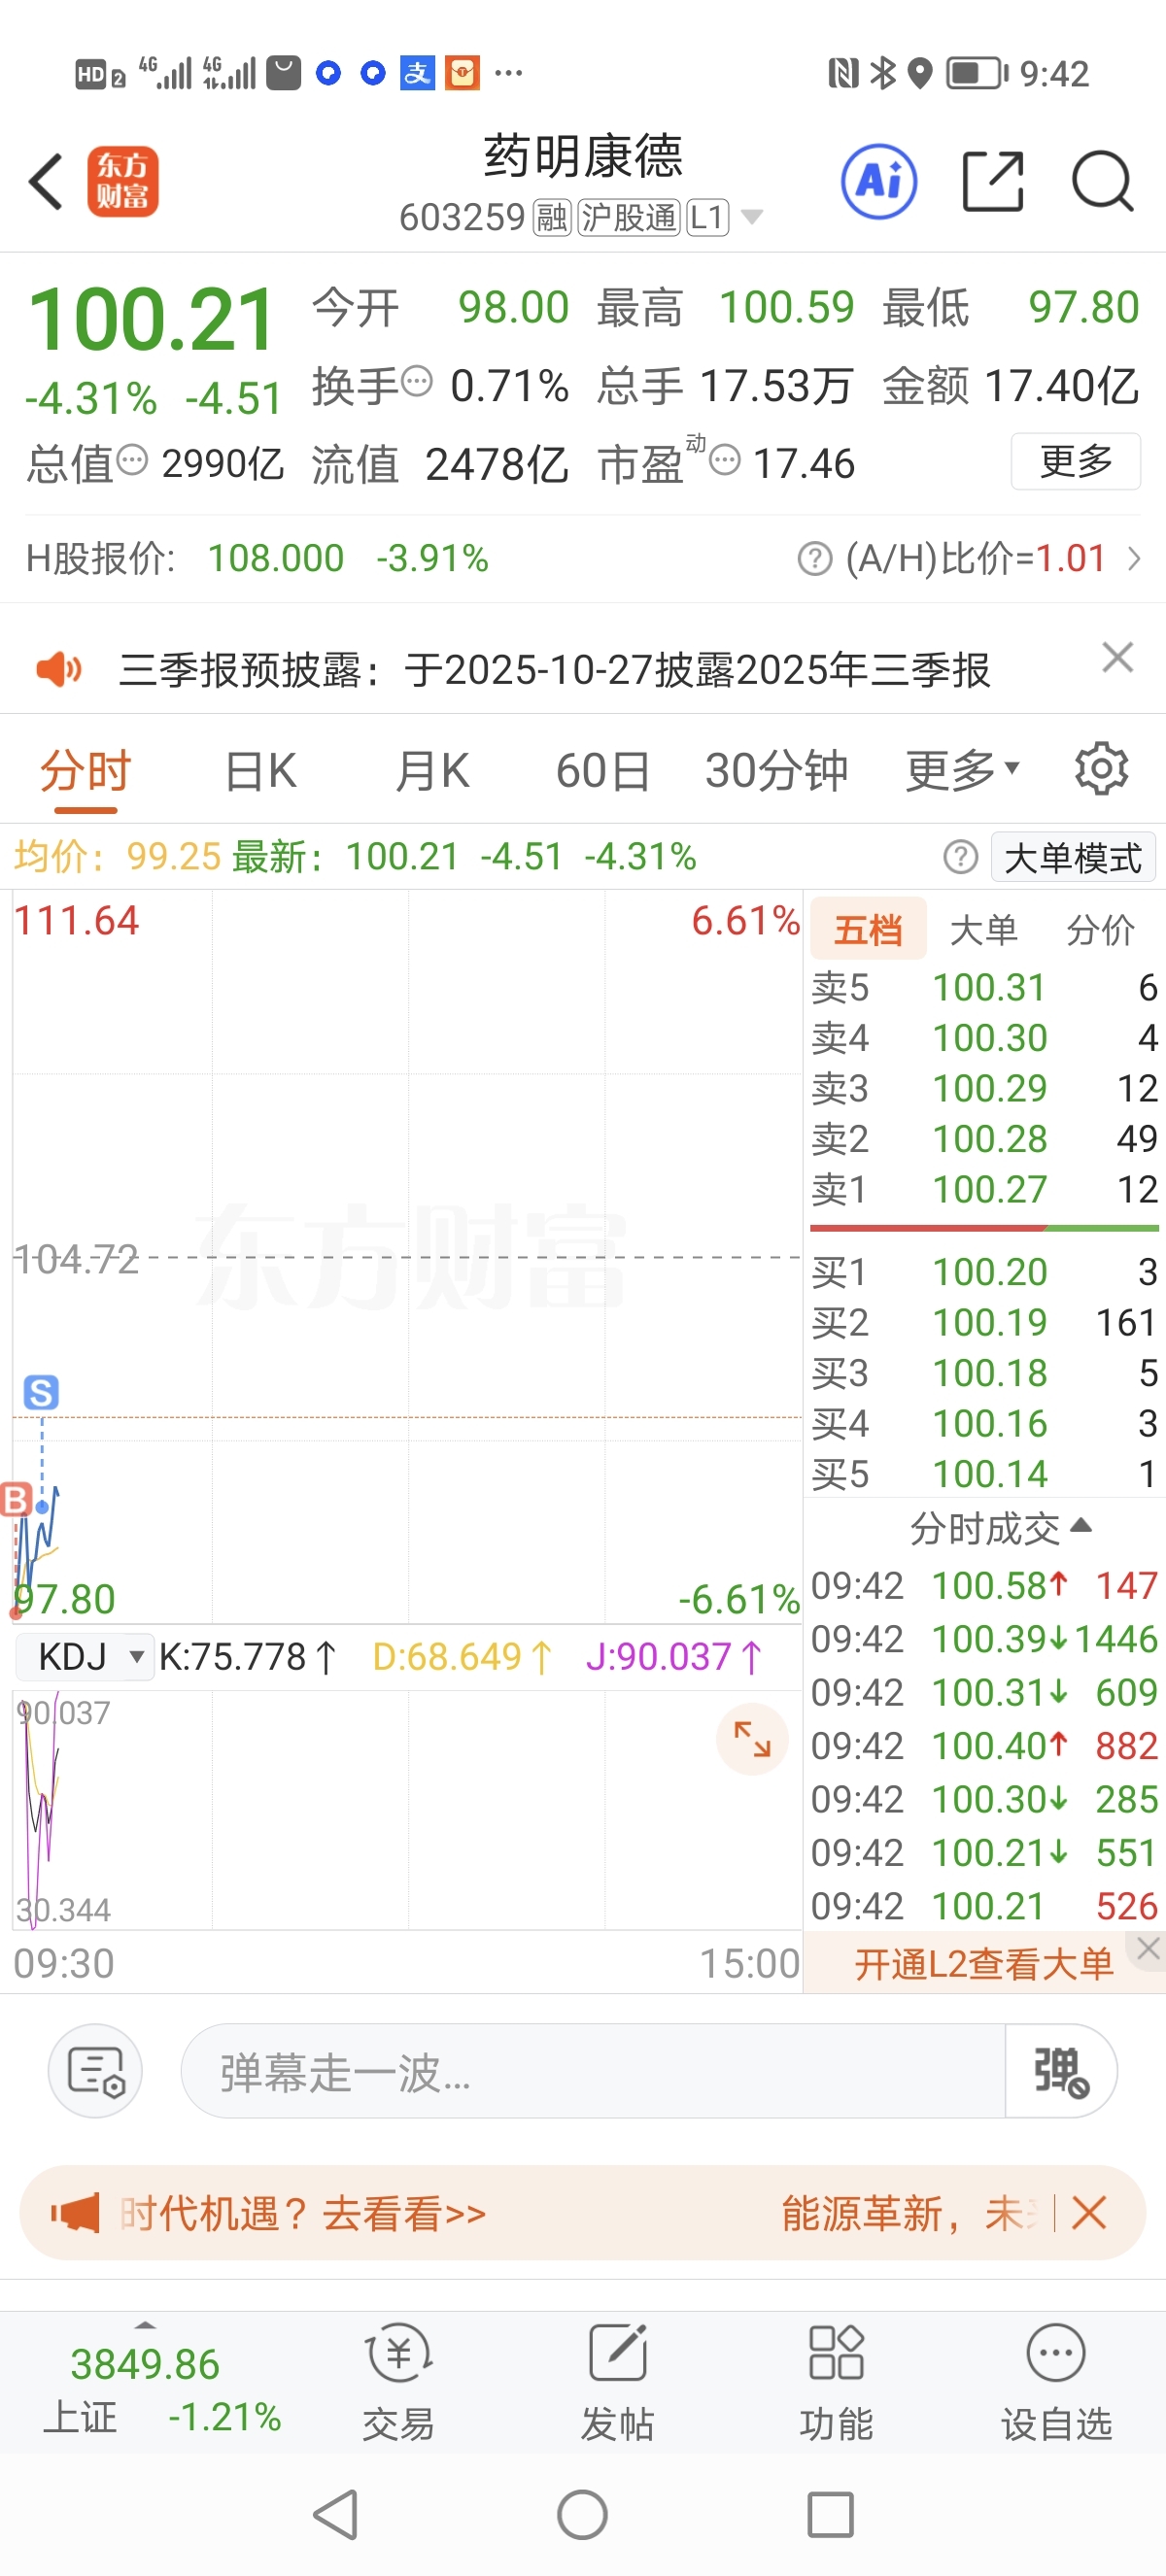1166x2576 pixels.
Task: Open the 时代机遇？去看看>> link
Action: 303,2214
